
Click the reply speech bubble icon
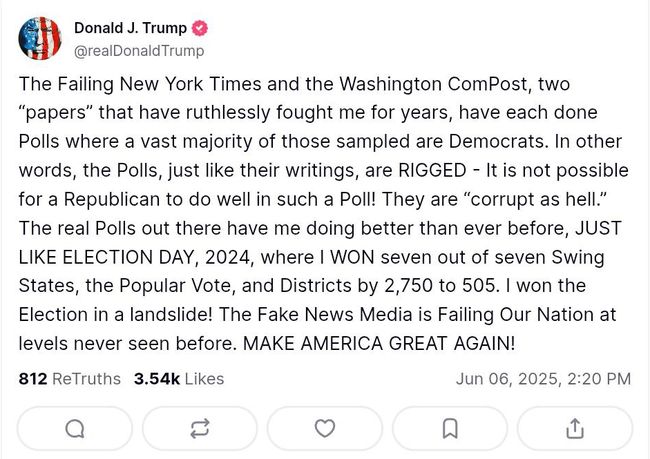74,428
